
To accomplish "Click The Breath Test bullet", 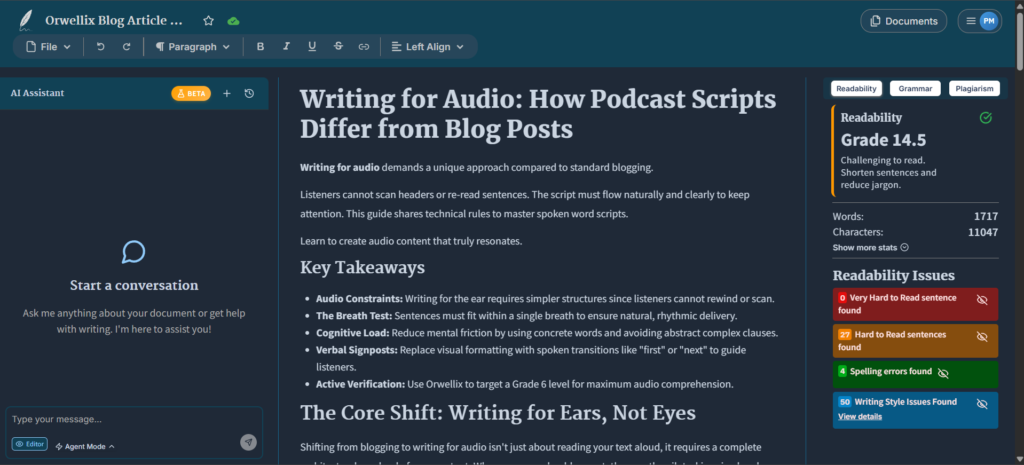I will point(526,316).
